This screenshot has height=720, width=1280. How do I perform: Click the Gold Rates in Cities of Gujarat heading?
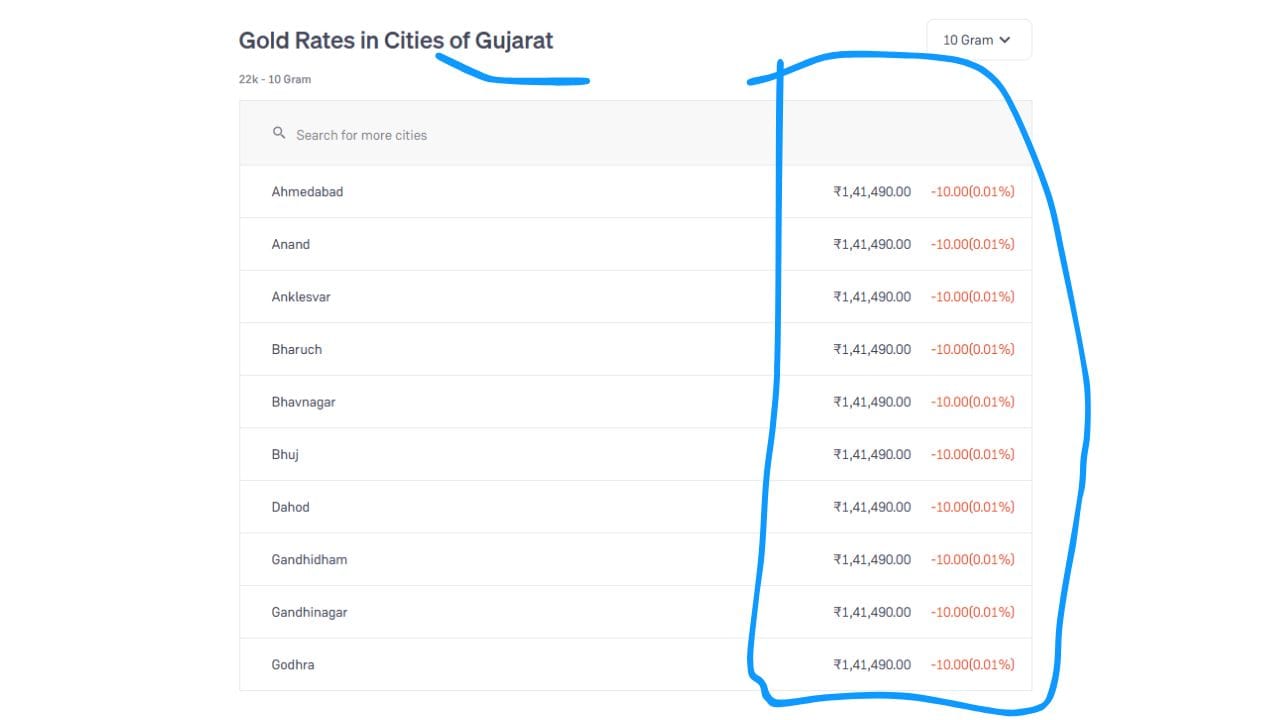[x=396, y=40]
